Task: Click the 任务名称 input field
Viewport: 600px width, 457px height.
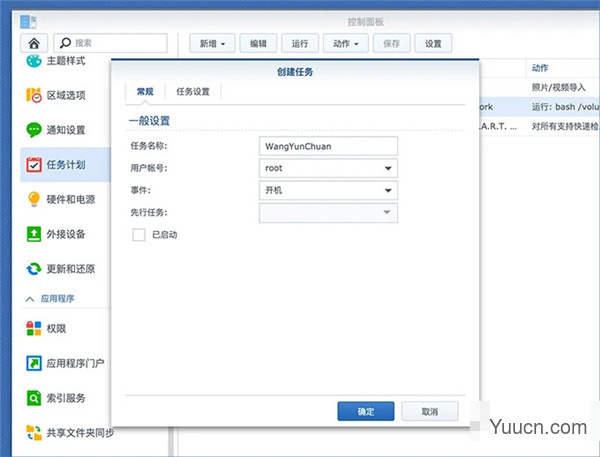Action: point(328,146)
